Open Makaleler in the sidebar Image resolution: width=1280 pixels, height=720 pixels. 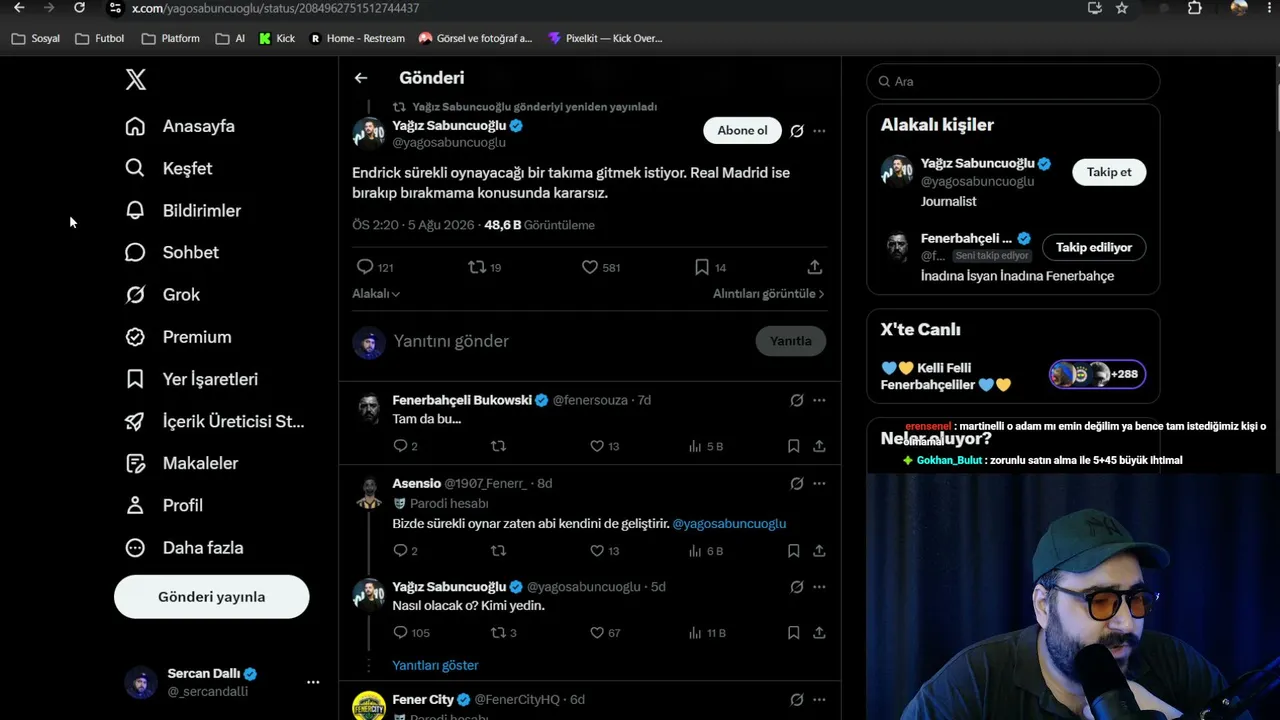click(x=181, y=463)
